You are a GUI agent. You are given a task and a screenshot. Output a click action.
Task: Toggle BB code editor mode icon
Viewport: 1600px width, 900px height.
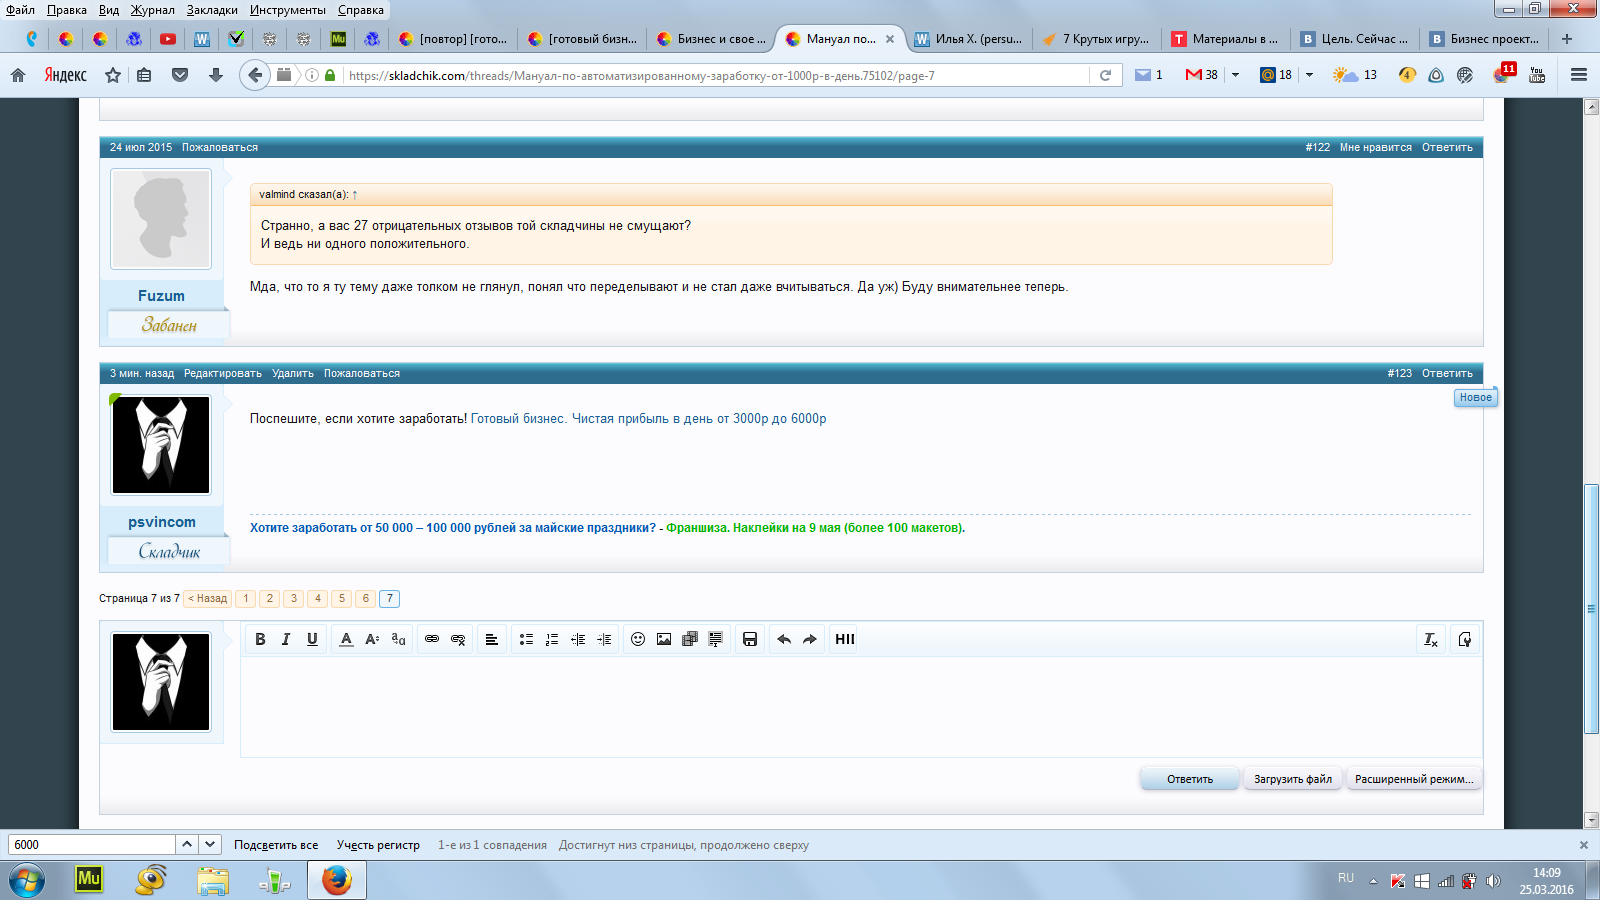[1465, 639]
